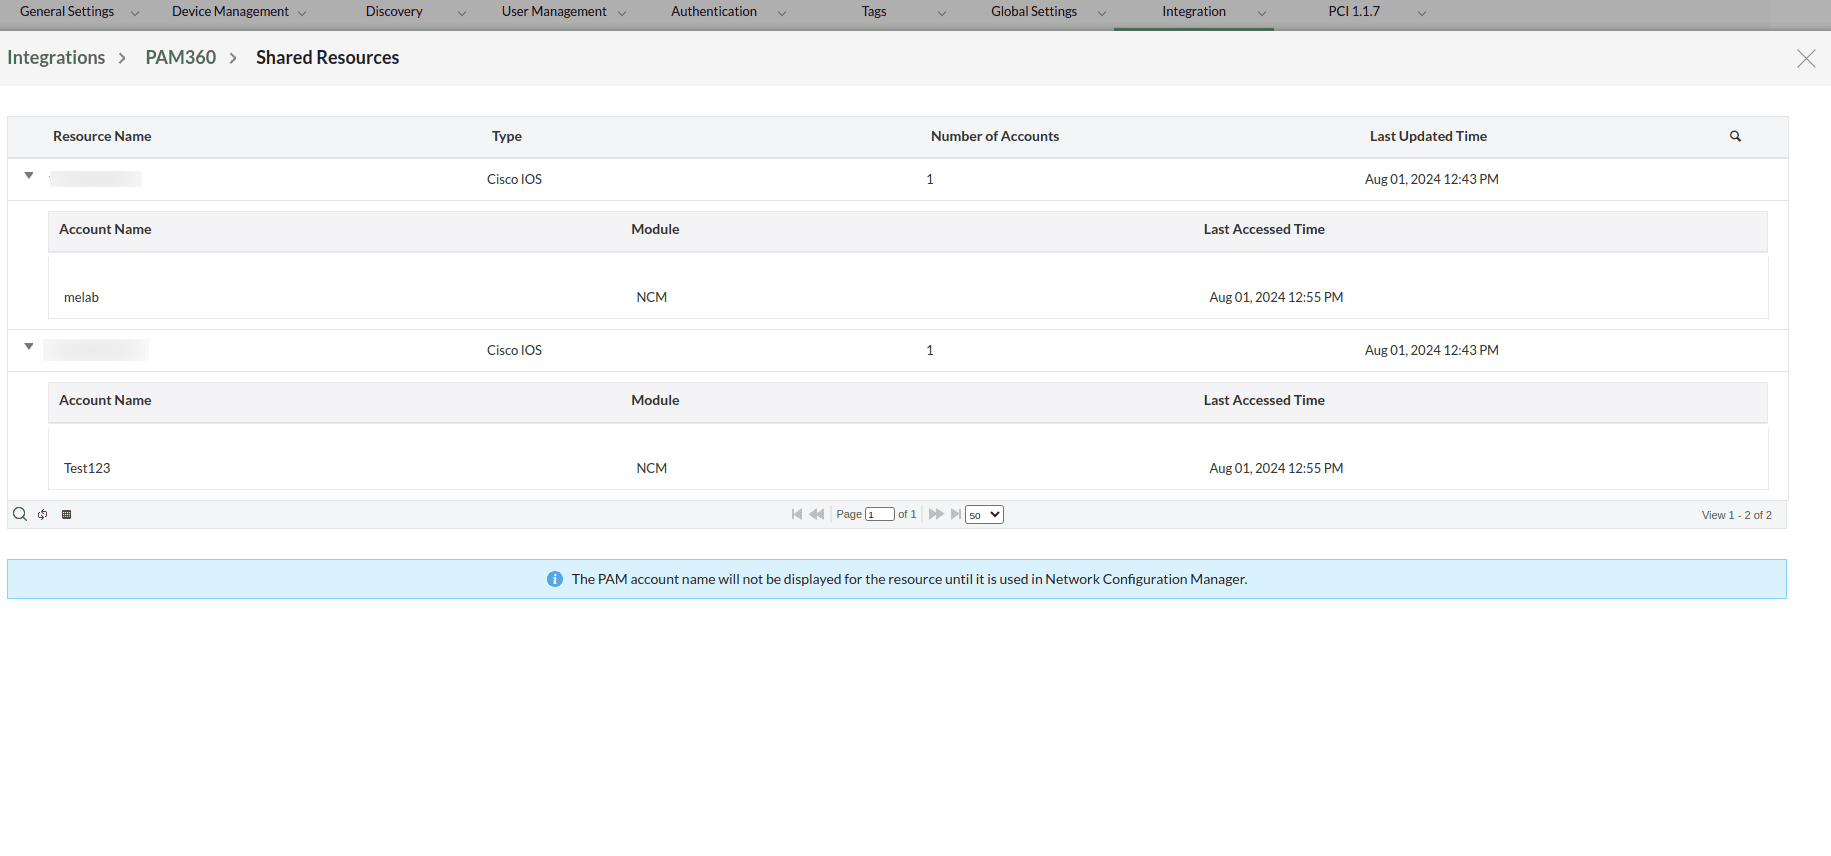Click Test123 last accessed time value
1831x856 pixels.
[1276, 468]
